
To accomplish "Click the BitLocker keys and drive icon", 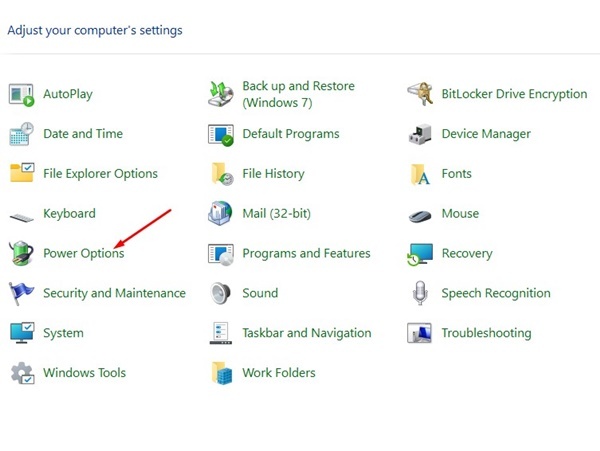I will (420, 94).
